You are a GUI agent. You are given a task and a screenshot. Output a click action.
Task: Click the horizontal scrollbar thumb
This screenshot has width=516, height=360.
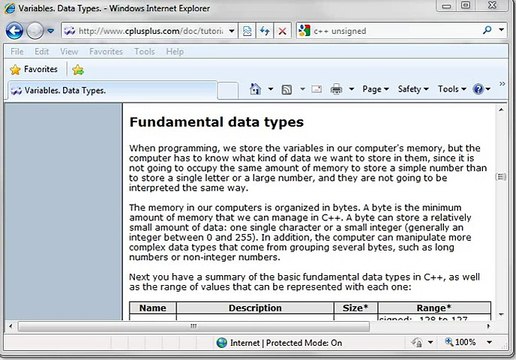coord(194,326)
